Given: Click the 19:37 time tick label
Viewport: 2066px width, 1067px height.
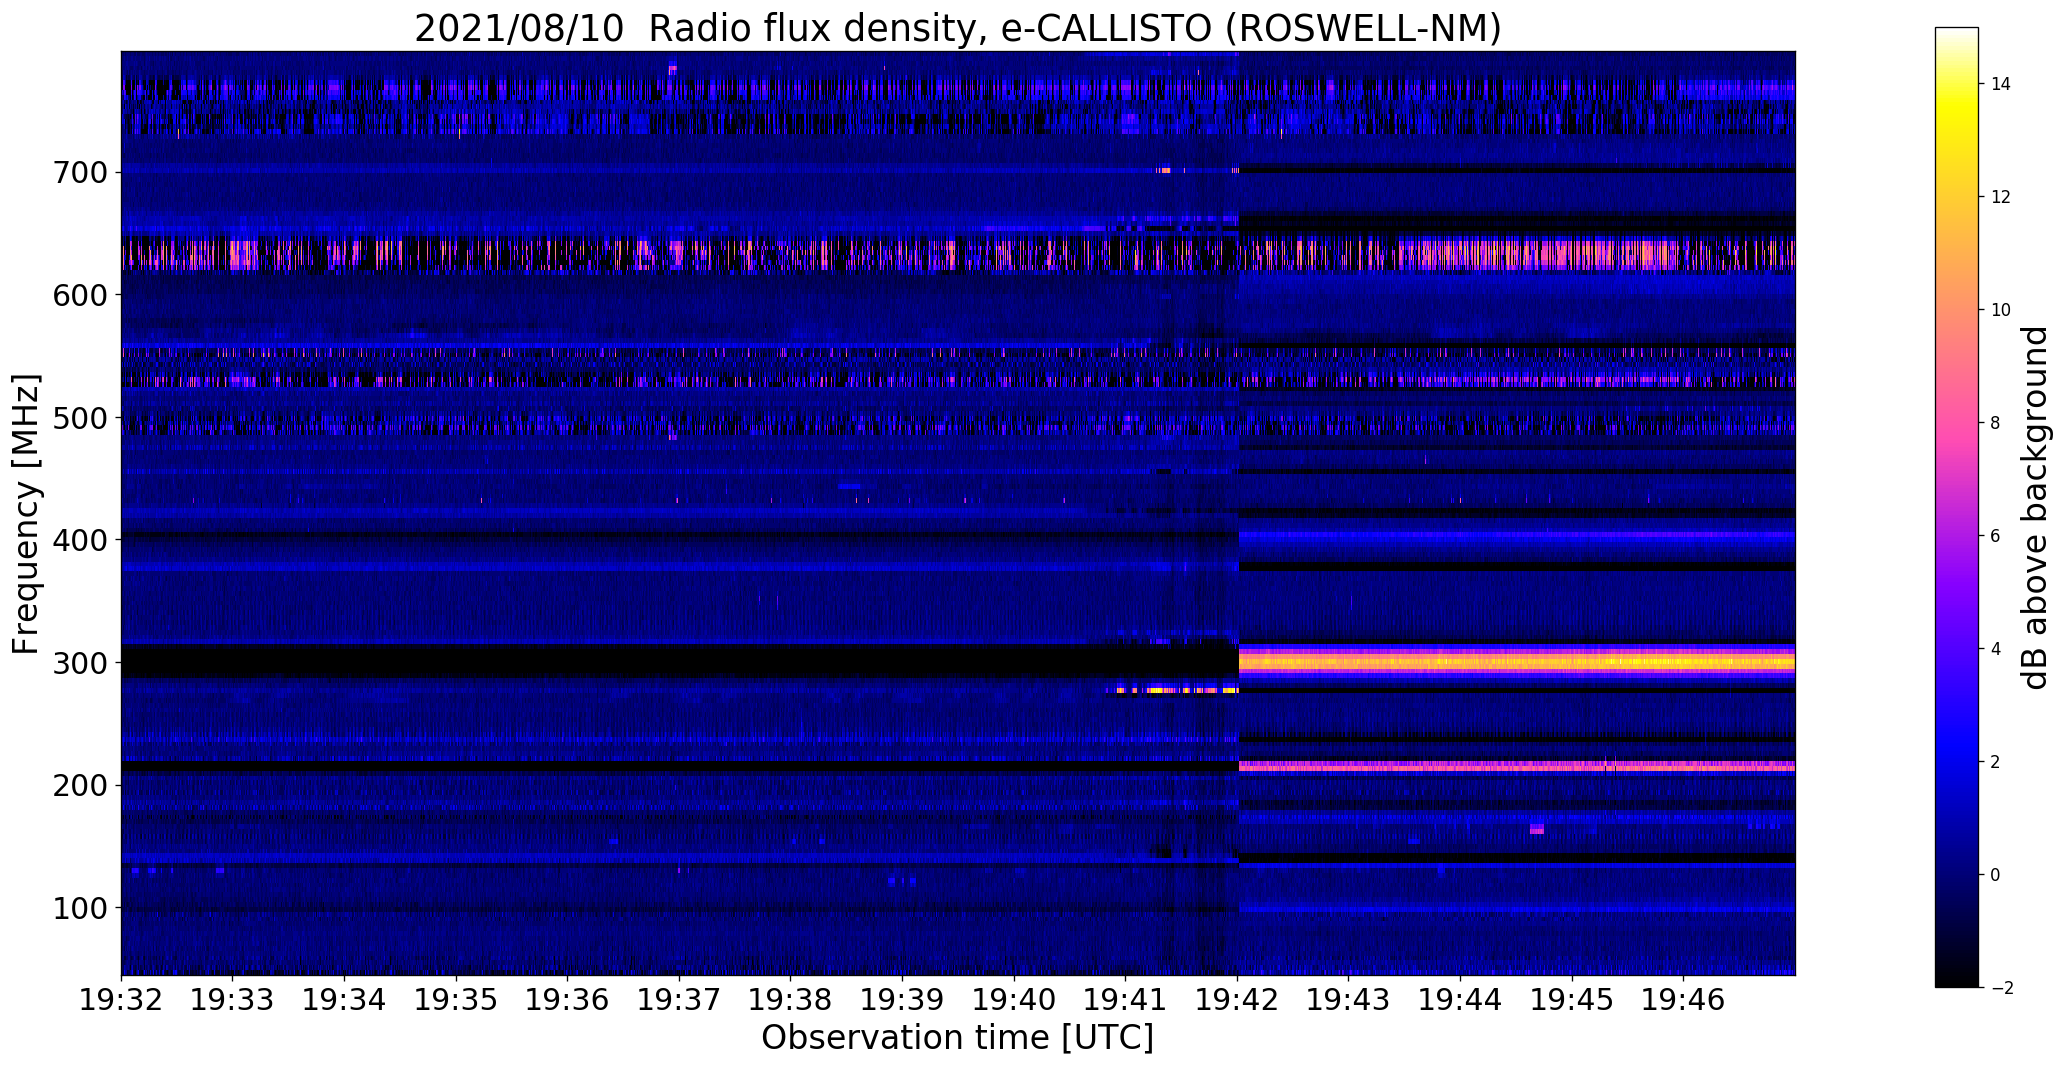Looking at the screenshot, I should point(680,998).
